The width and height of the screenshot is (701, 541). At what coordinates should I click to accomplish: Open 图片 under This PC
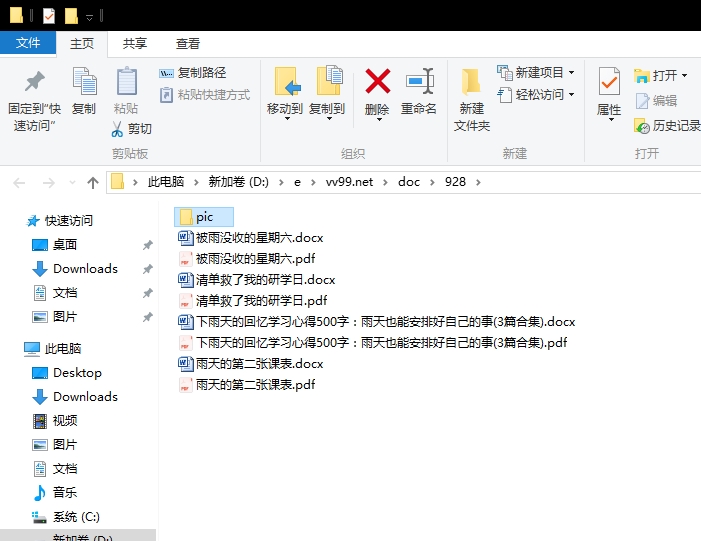point(55,445)
